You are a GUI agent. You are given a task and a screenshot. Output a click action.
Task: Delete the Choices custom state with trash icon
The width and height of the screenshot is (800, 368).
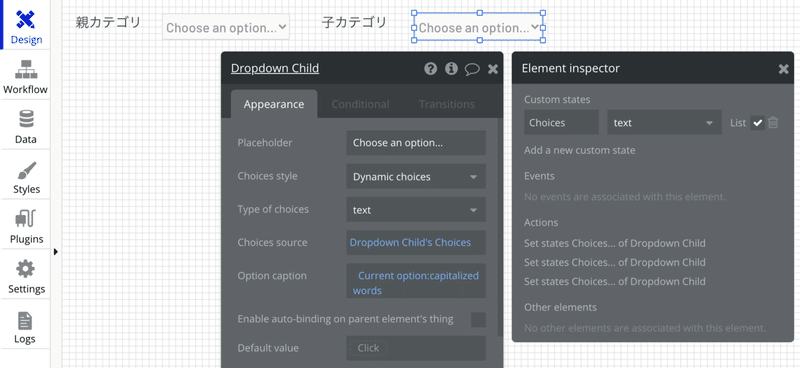[773, 122]
